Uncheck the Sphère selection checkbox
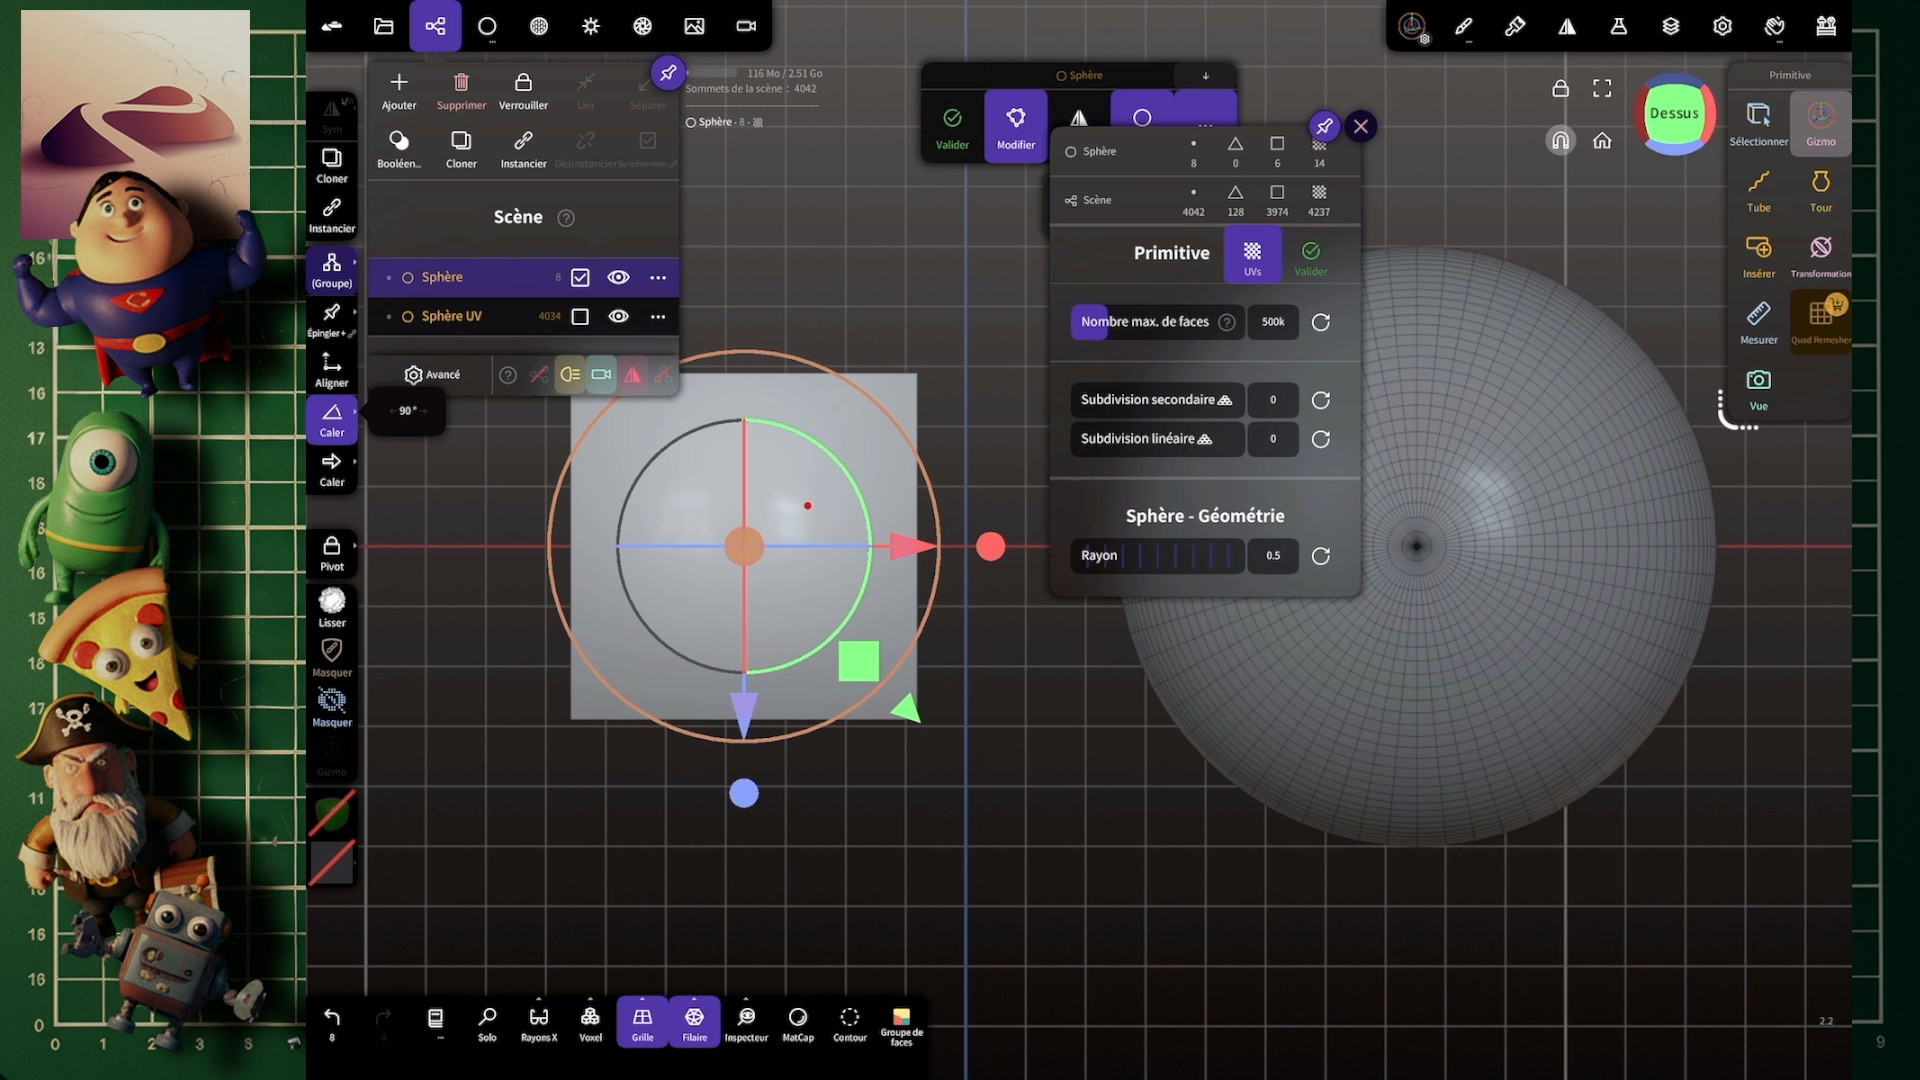Image resolution: width=1920 pixels, height=1080 pixels. 580,278
